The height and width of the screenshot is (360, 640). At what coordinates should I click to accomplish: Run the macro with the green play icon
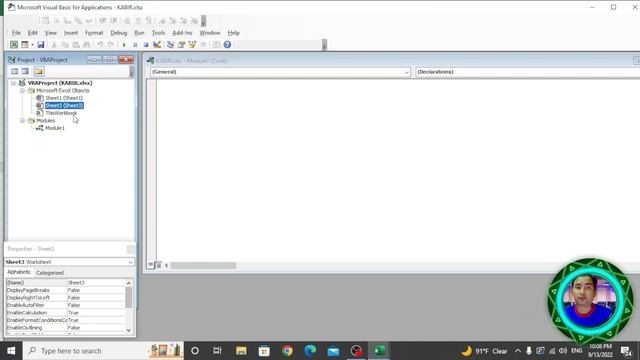pyautogui.click(x=124, y=44)
